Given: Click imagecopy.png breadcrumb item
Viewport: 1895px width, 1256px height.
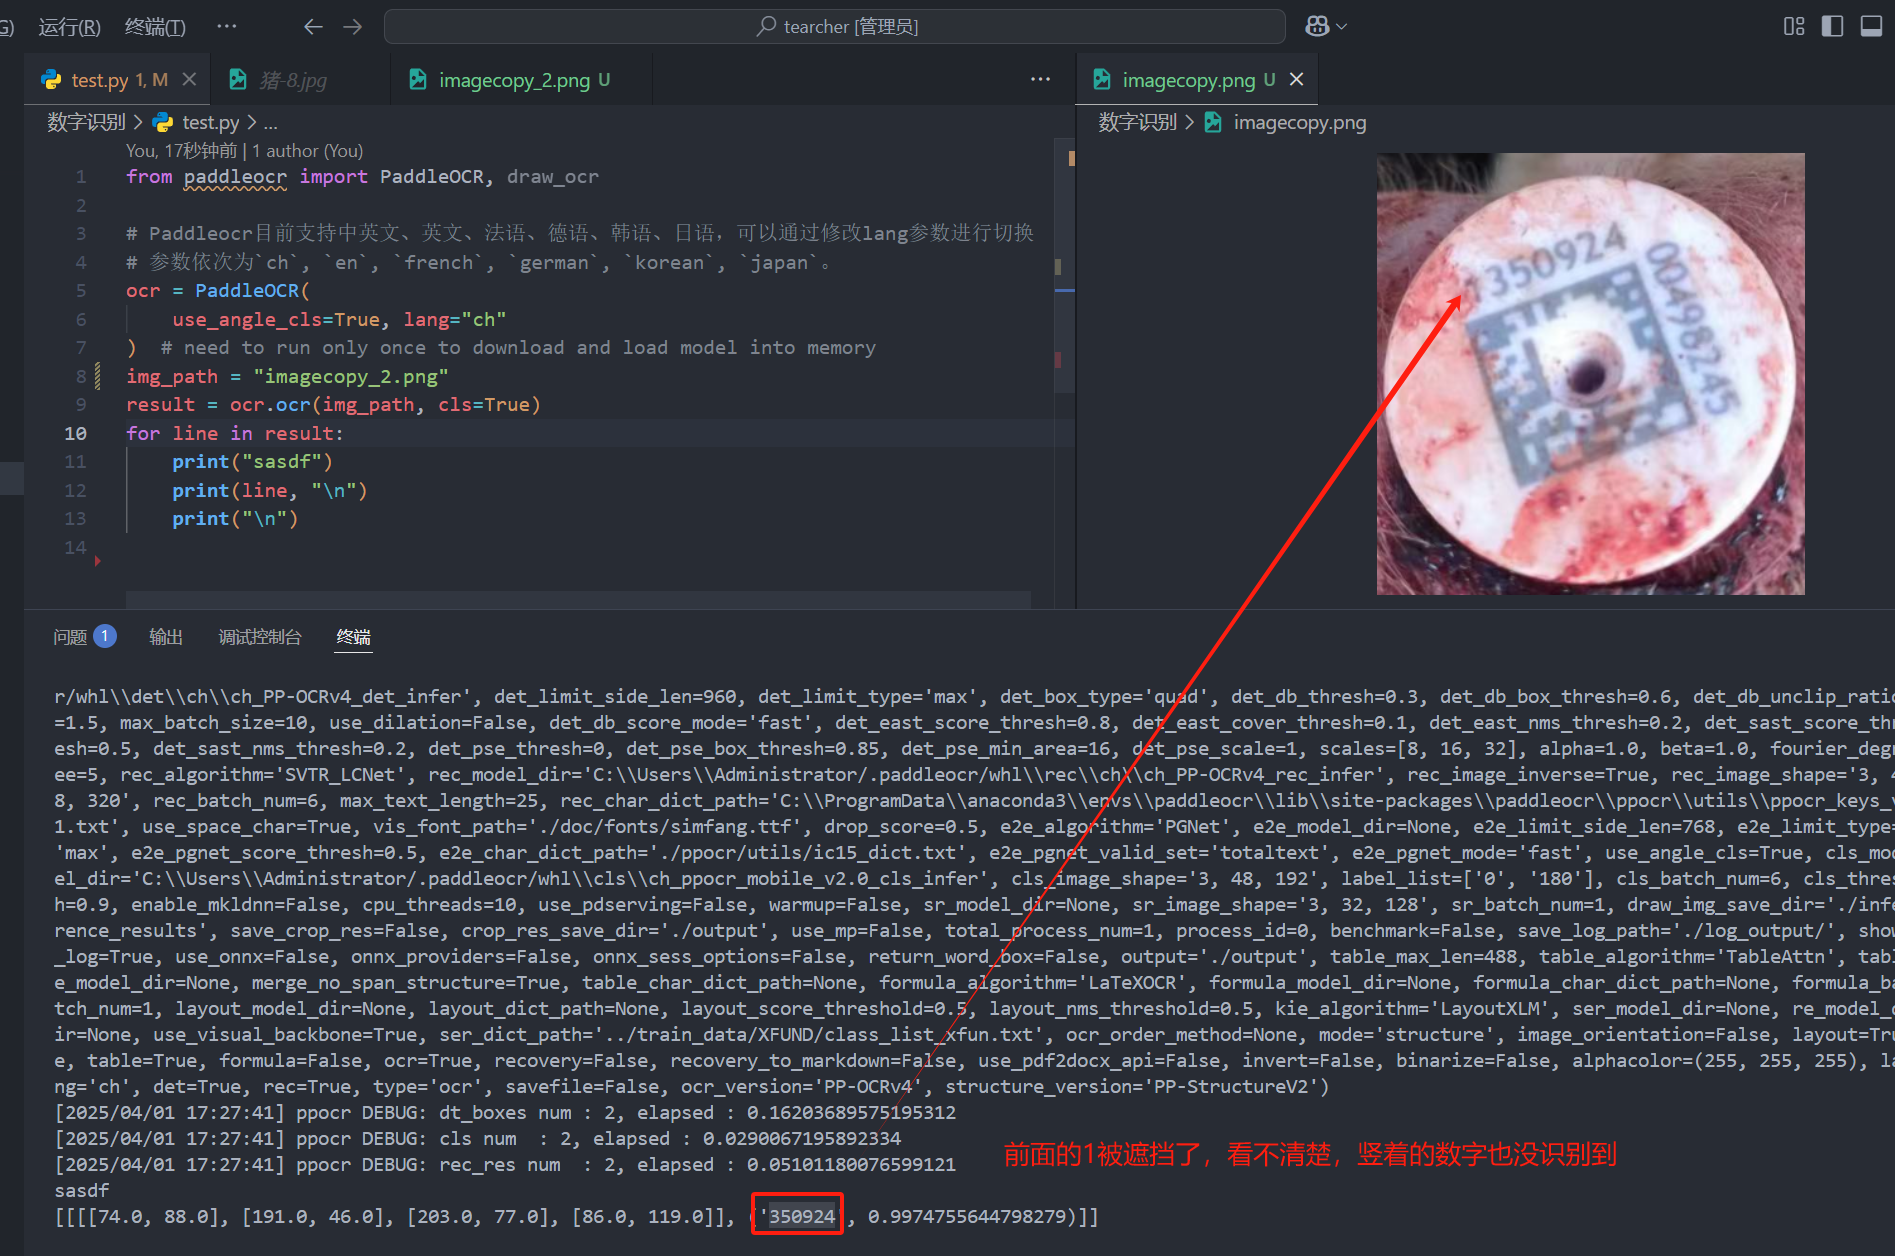Looking at the screenshot, I should click(1299, 122).
